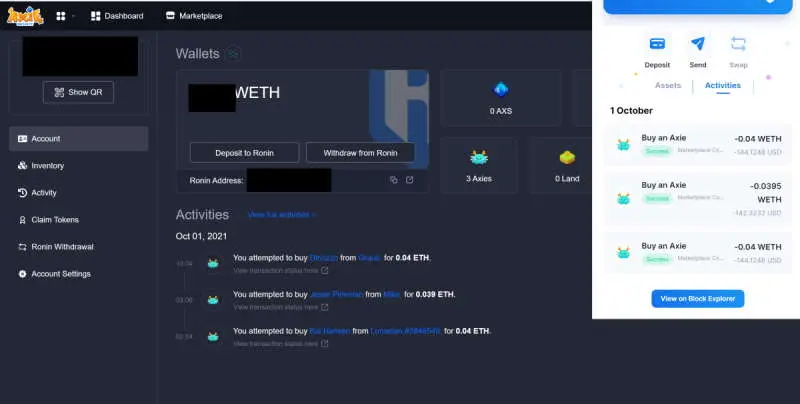800x404 pixels.
Task: Open the axie name link in 0.039 ETH activity
Action: click(337, 294)
